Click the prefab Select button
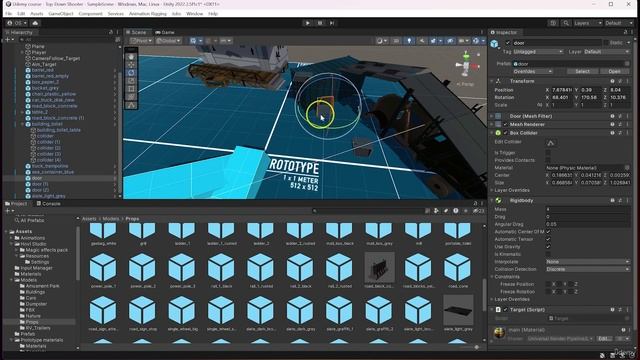Screen dimensions: 640x360 pyautogui.click(x=582, y=71)
